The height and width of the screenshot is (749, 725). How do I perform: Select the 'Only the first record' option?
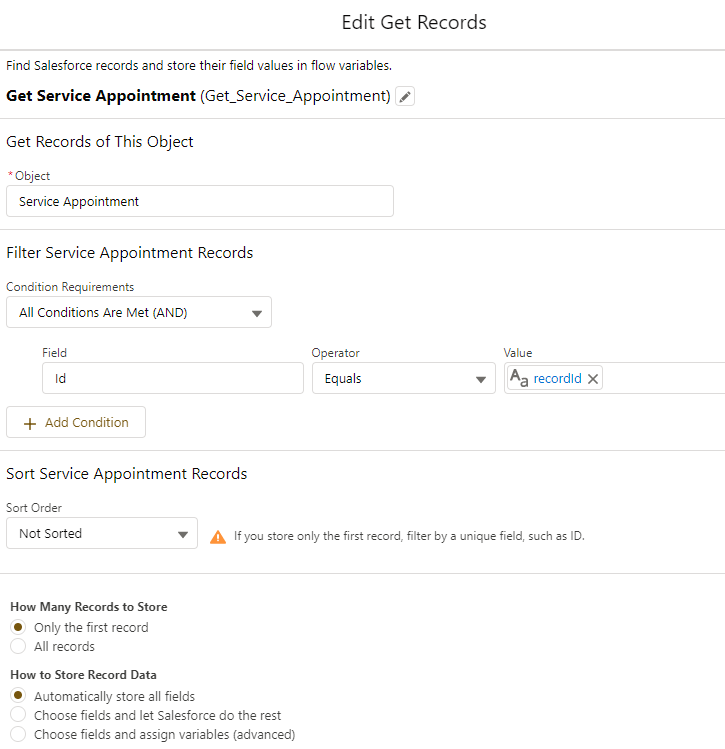[x=19, y=627]
